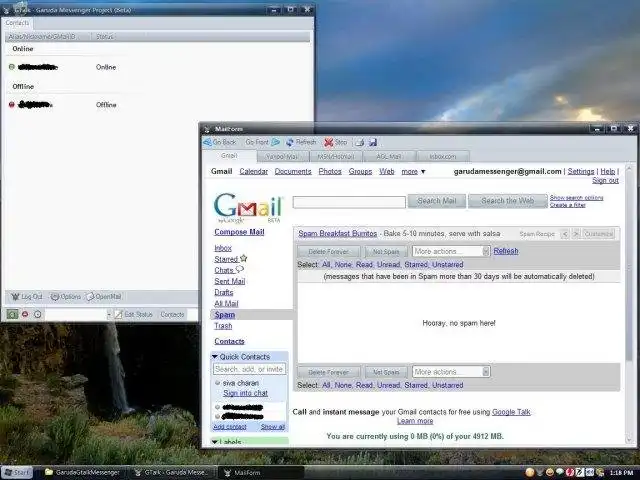Open the top More actions dropdown
Viewport: 640px width, 480px height.
point(451,251)
